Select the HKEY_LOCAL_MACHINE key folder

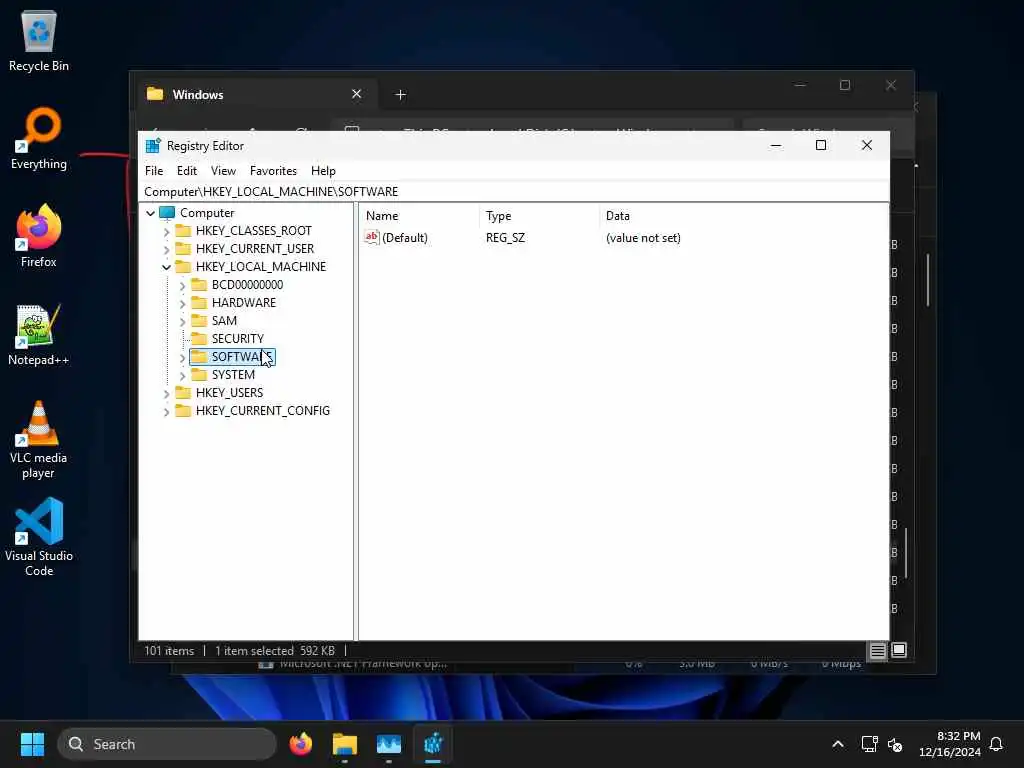click(x=261, y=266)
